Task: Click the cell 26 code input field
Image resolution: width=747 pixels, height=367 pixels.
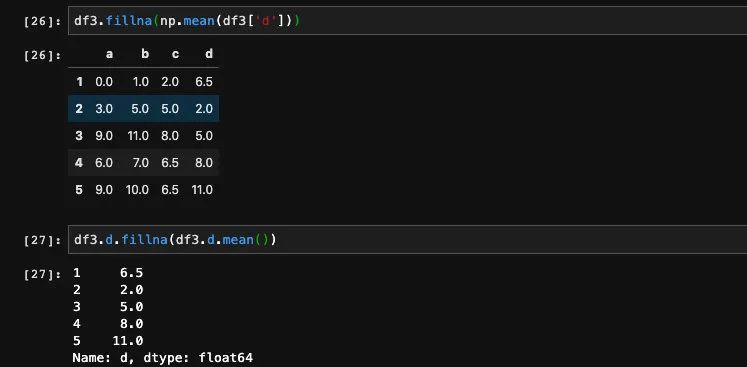Action: coord(408,21)
